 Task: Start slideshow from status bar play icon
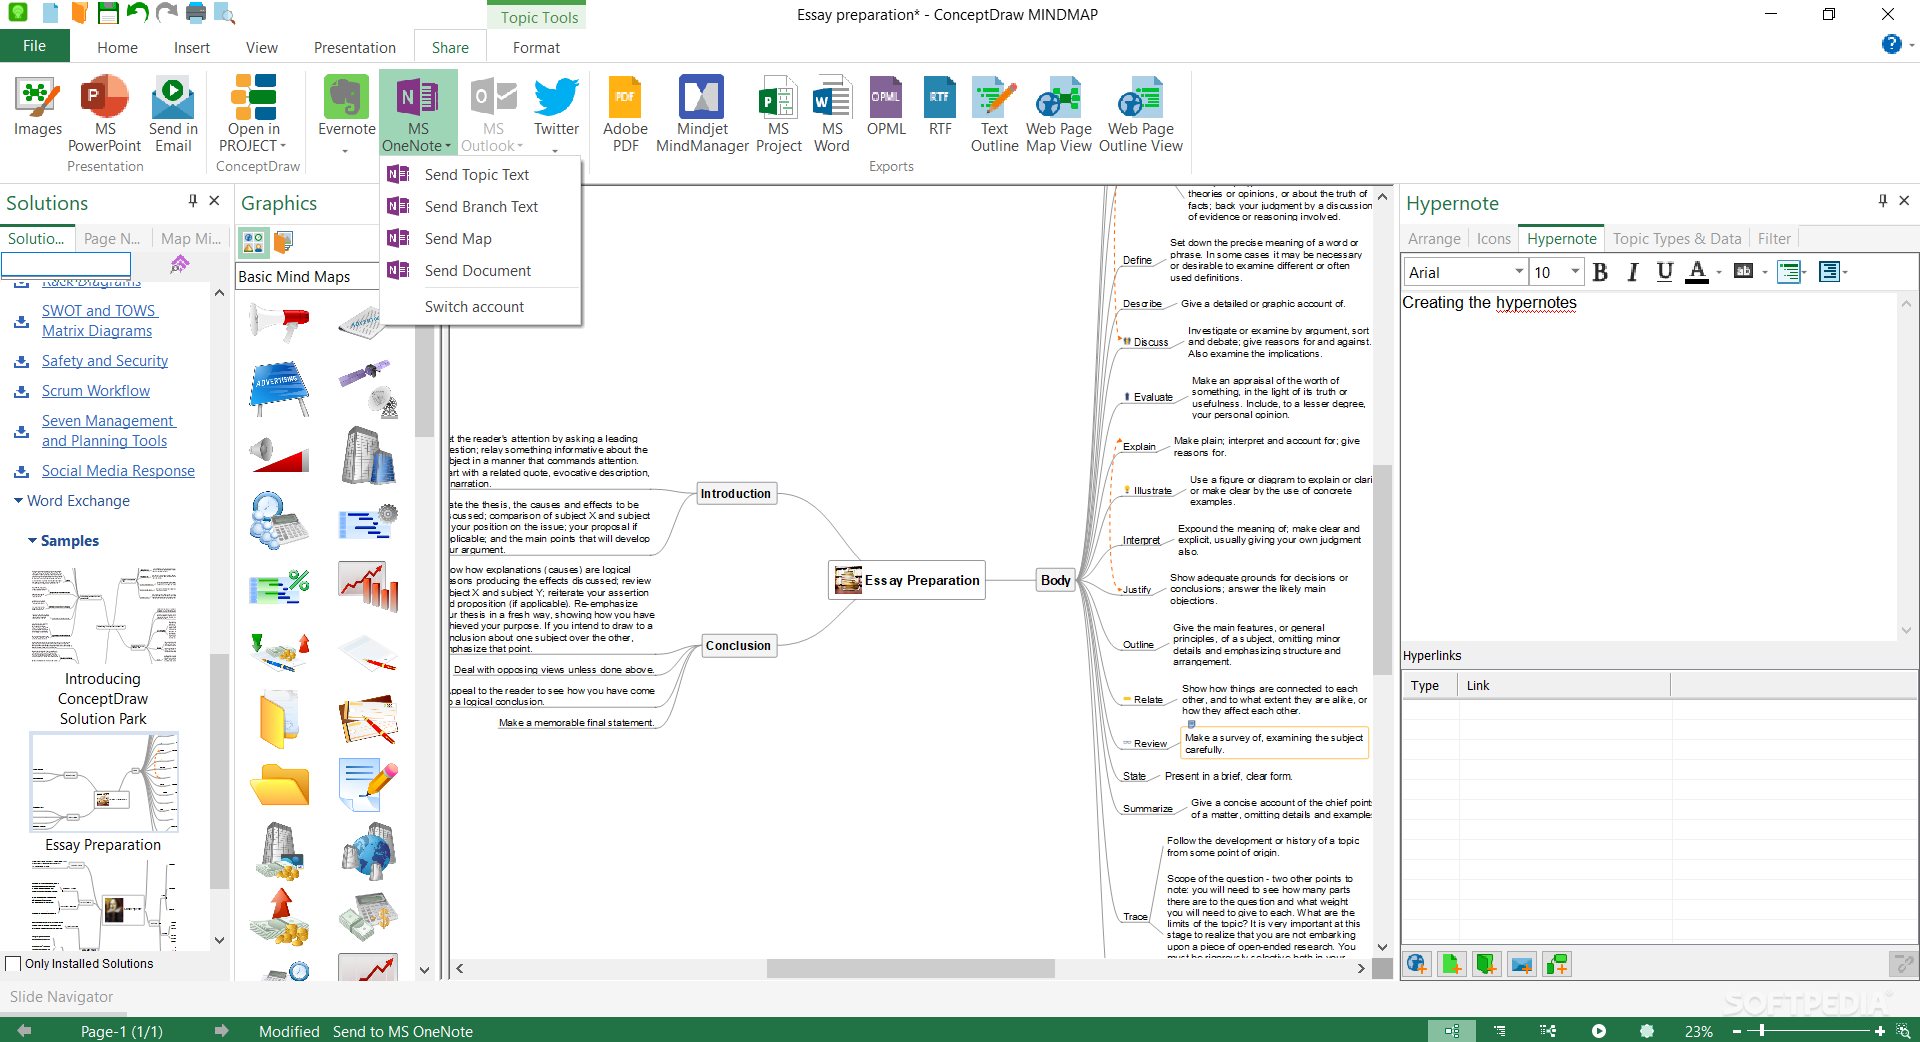1599,1031
